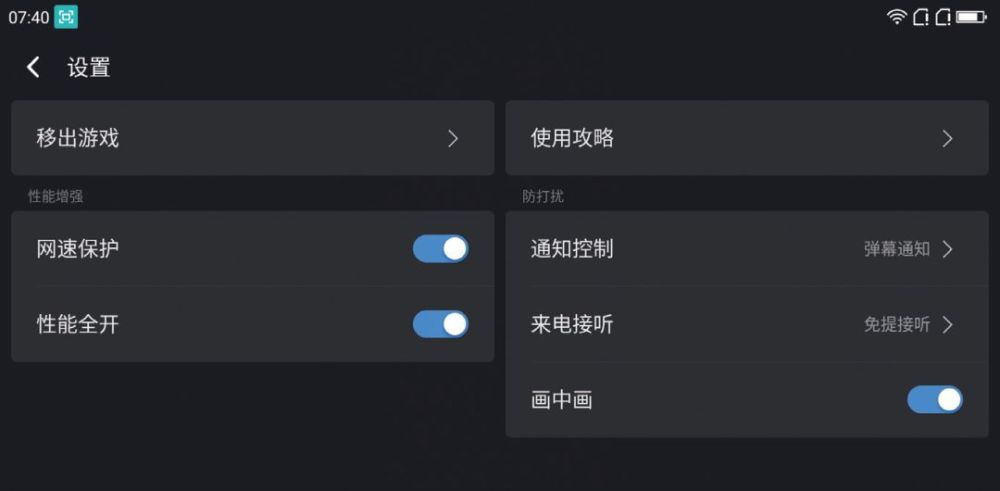Viewport: 1000px width, 491px height.
Task: Tap the battery indicator icon
Action: coord(971,17)
